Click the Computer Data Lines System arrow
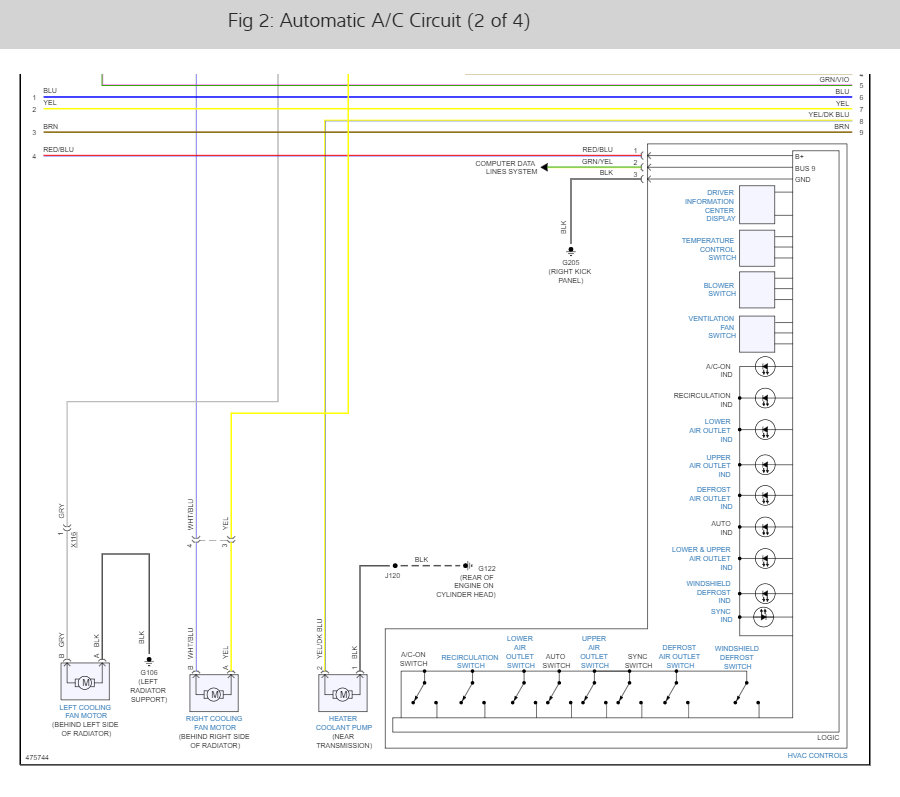 click(545, 168)
